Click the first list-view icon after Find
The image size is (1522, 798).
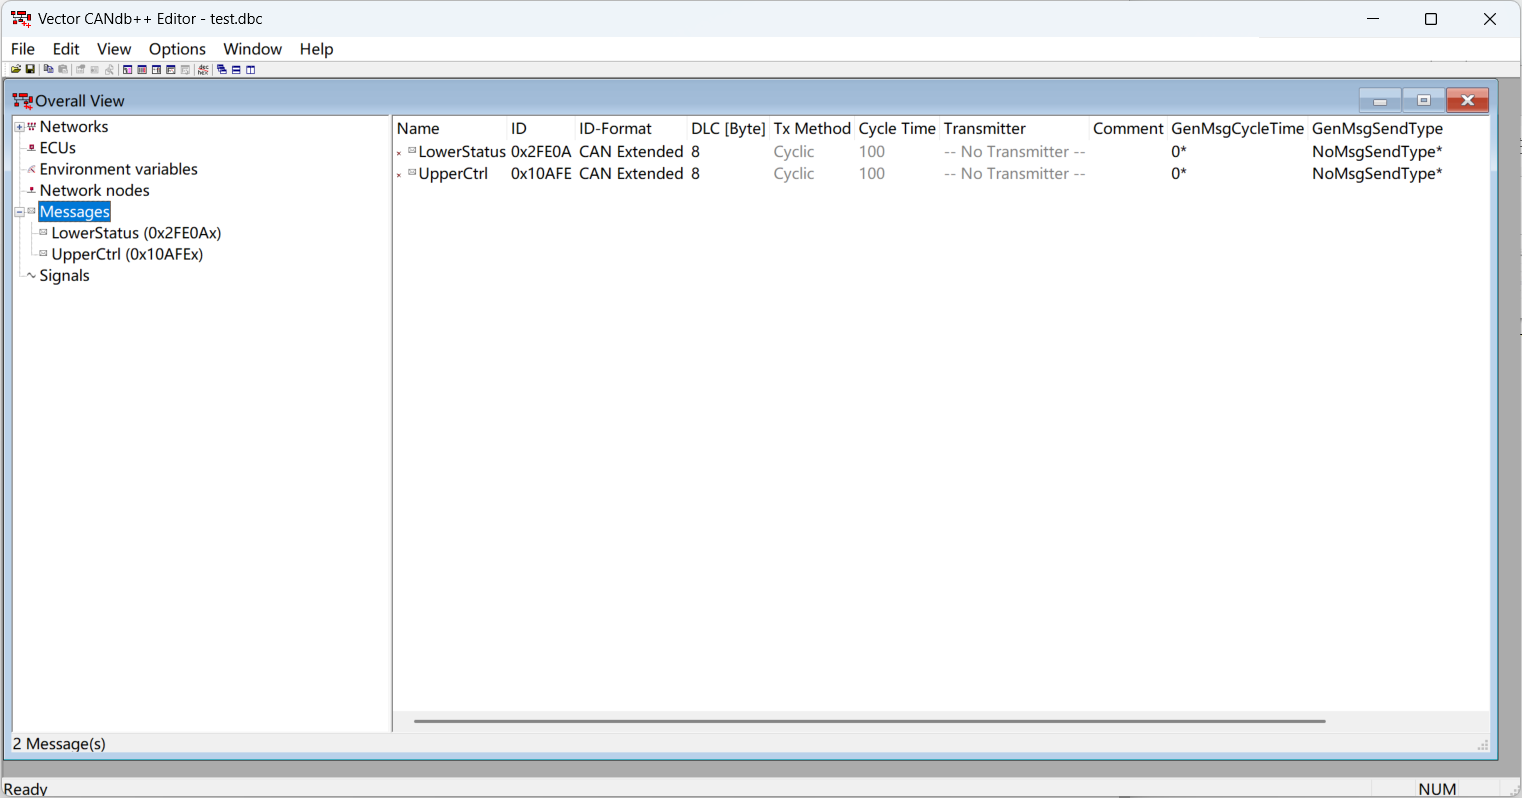[x=128, y=70]
